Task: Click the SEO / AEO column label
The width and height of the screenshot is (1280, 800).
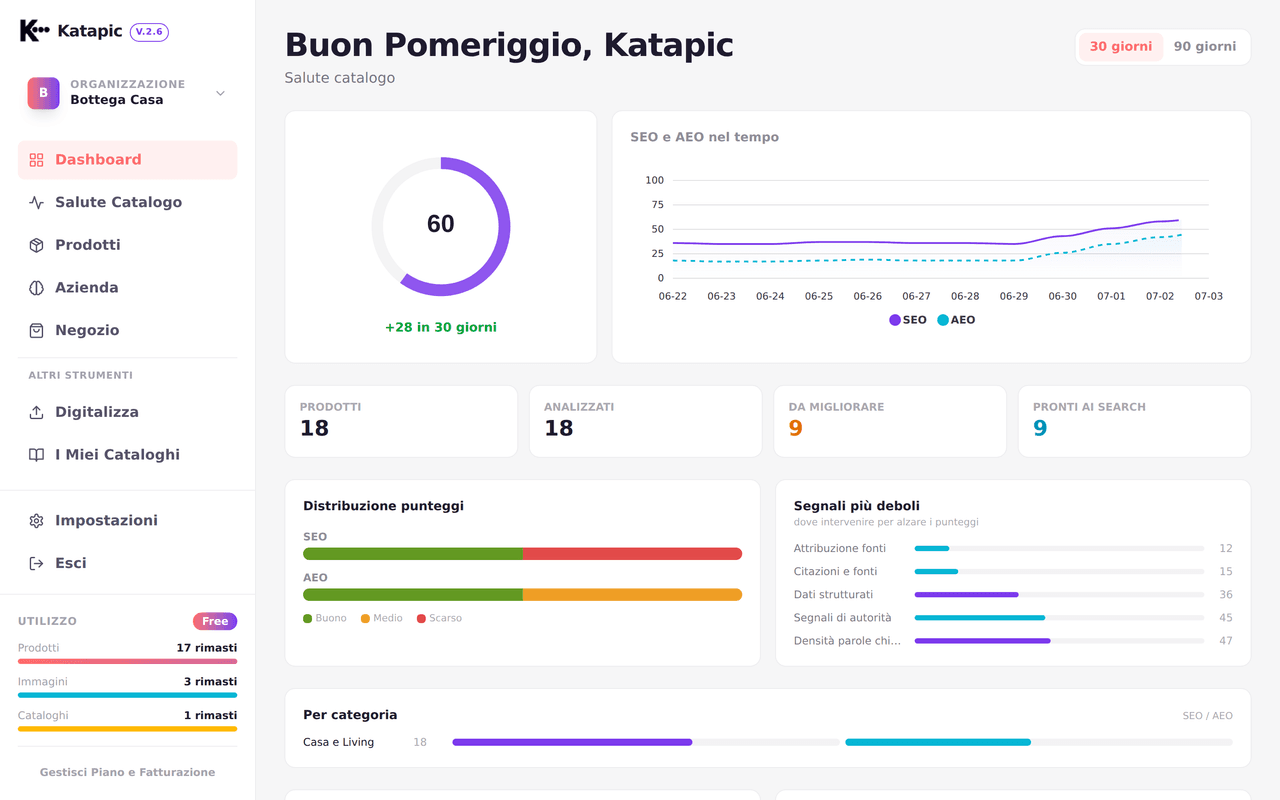Action: coord(1207,716)
